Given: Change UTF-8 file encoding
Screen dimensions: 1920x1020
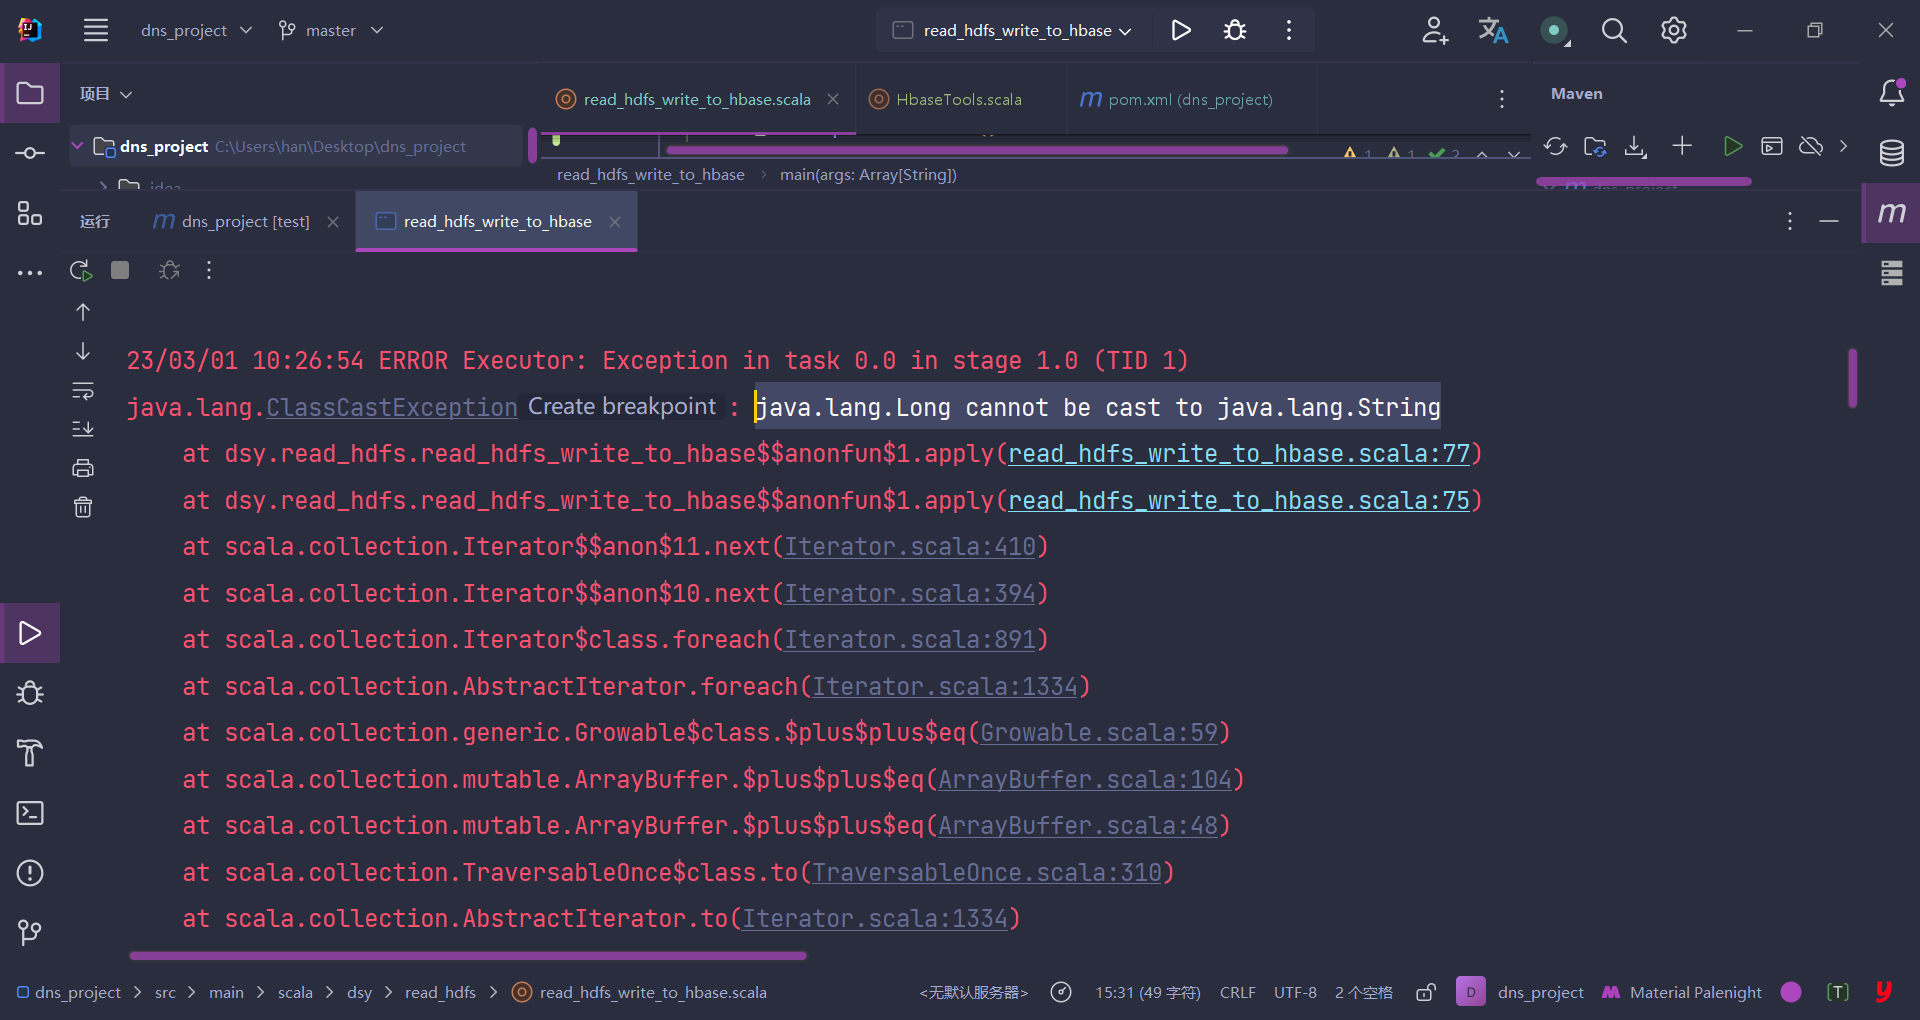Looking at the screenshot, I should pyautogui.click(x=1295, y=992).
